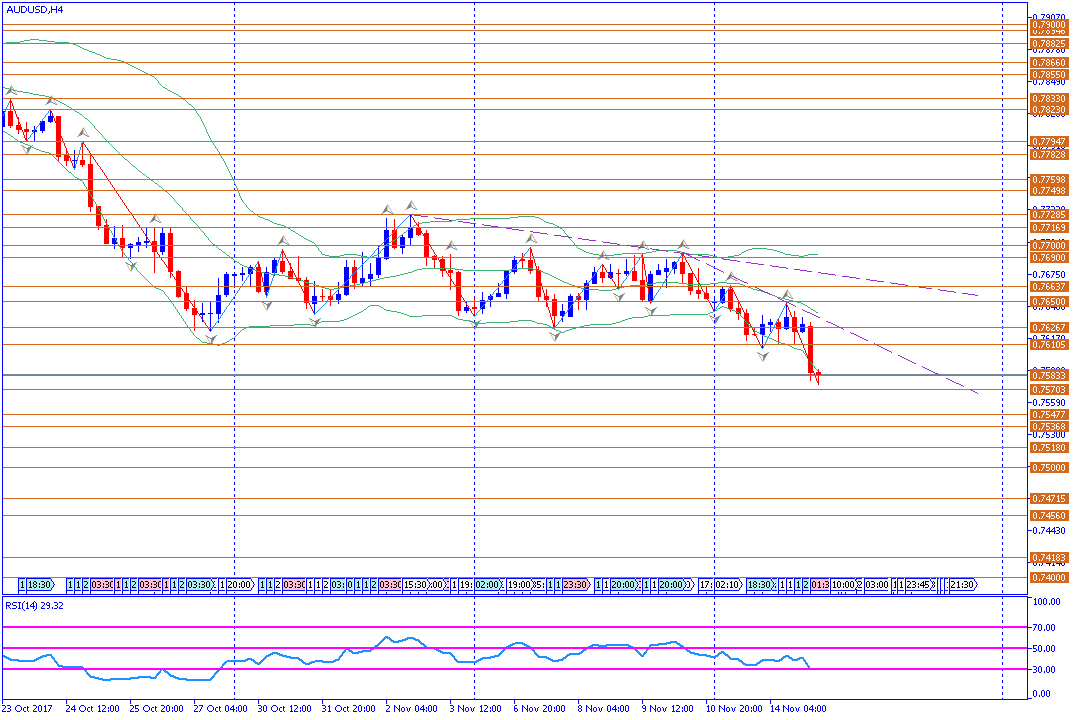
Task: Select the 0.78660 price level label
Action: click(1049, 63)
